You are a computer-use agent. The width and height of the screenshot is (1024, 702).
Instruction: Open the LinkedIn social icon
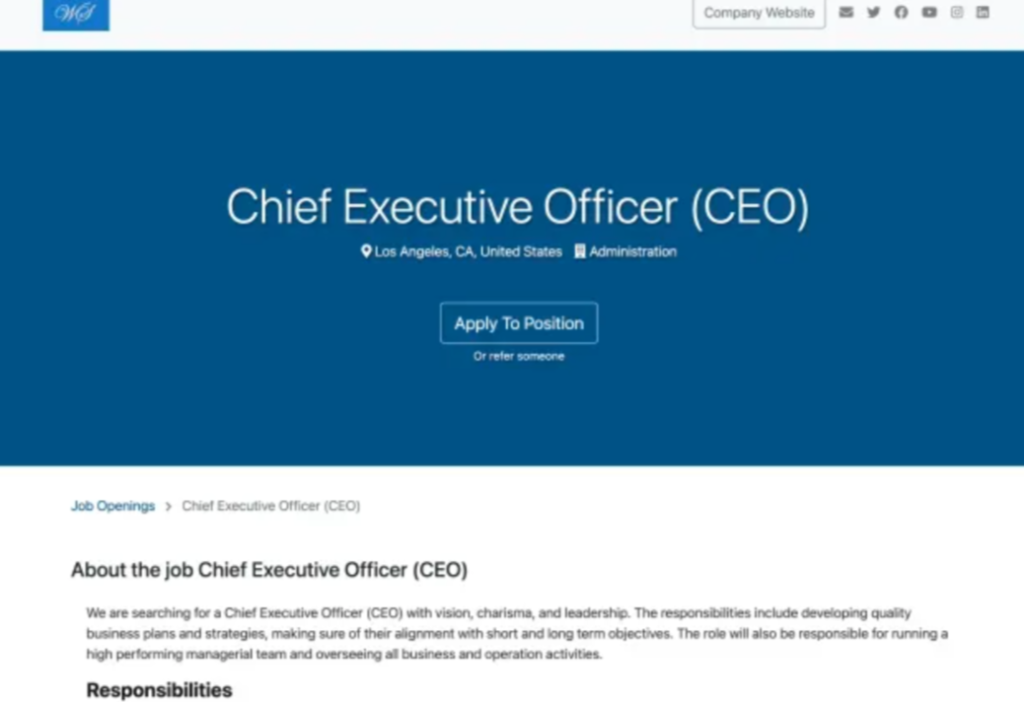pyautogui.click(x=983, y=12)
